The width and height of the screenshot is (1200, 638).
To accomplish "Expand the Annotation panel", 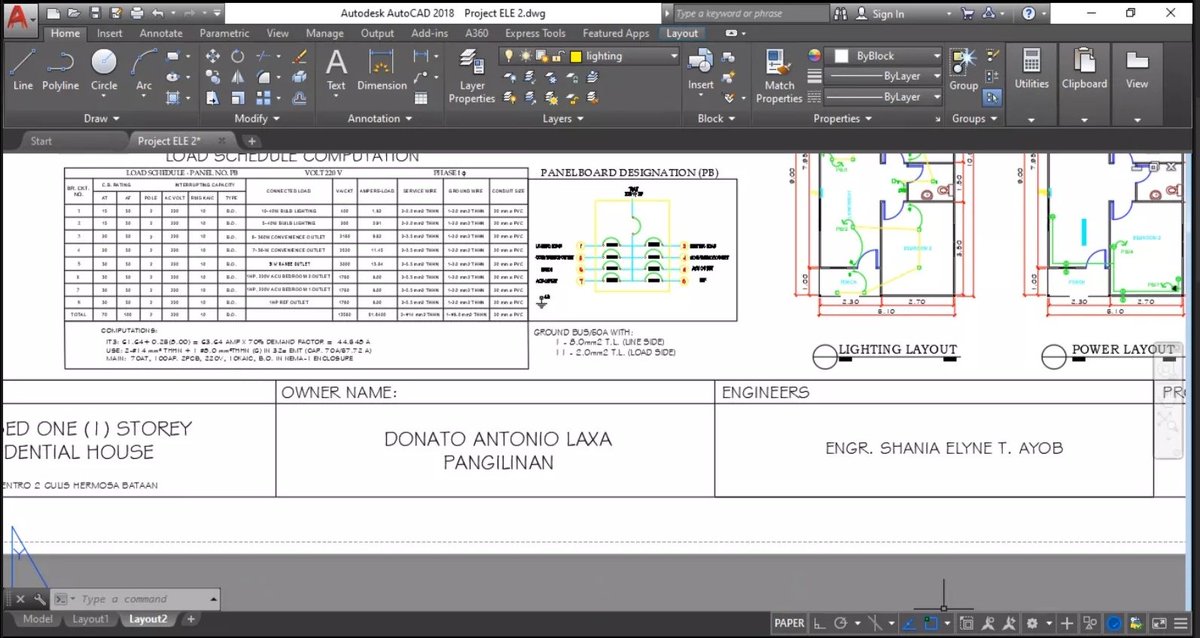I will pos(381,118).
